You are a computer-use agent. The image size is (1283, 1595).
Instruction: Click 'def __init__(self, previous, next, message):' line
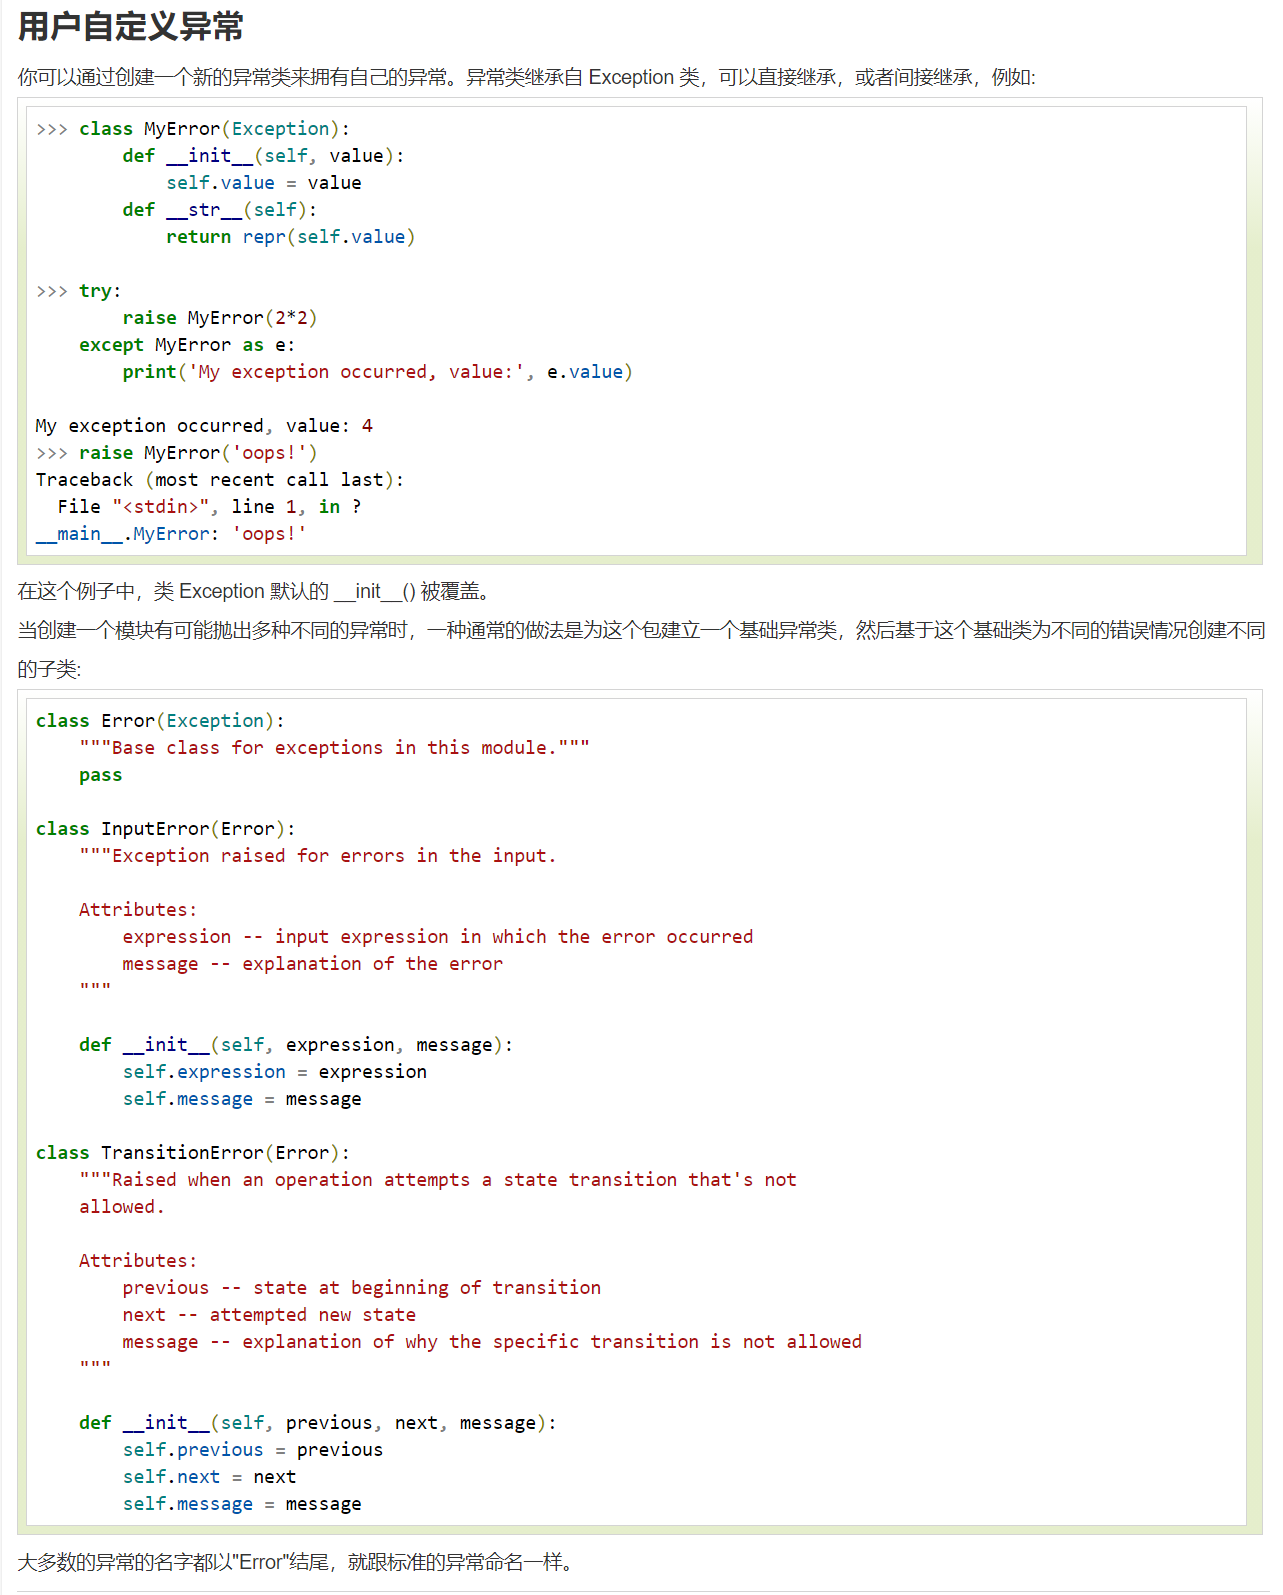(x=318, y=1423)
